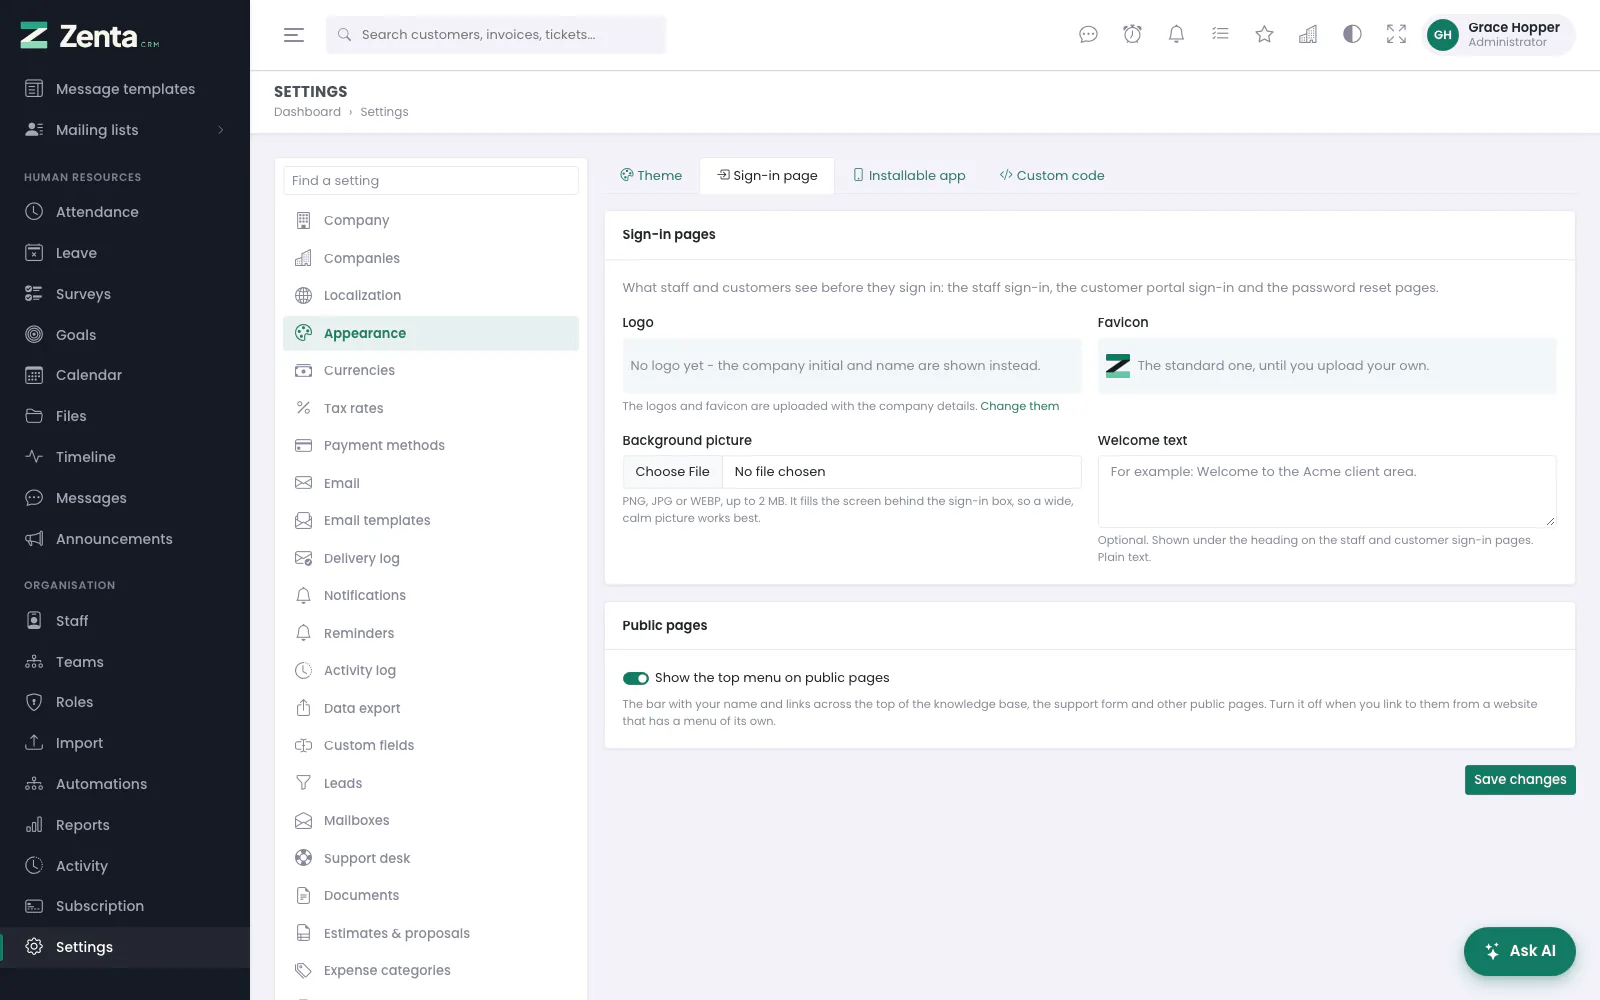Focus the Search customers, invoices, tickets field
The height and width of the screenshot is (1000, 1600).
click(x=496, y=35)
